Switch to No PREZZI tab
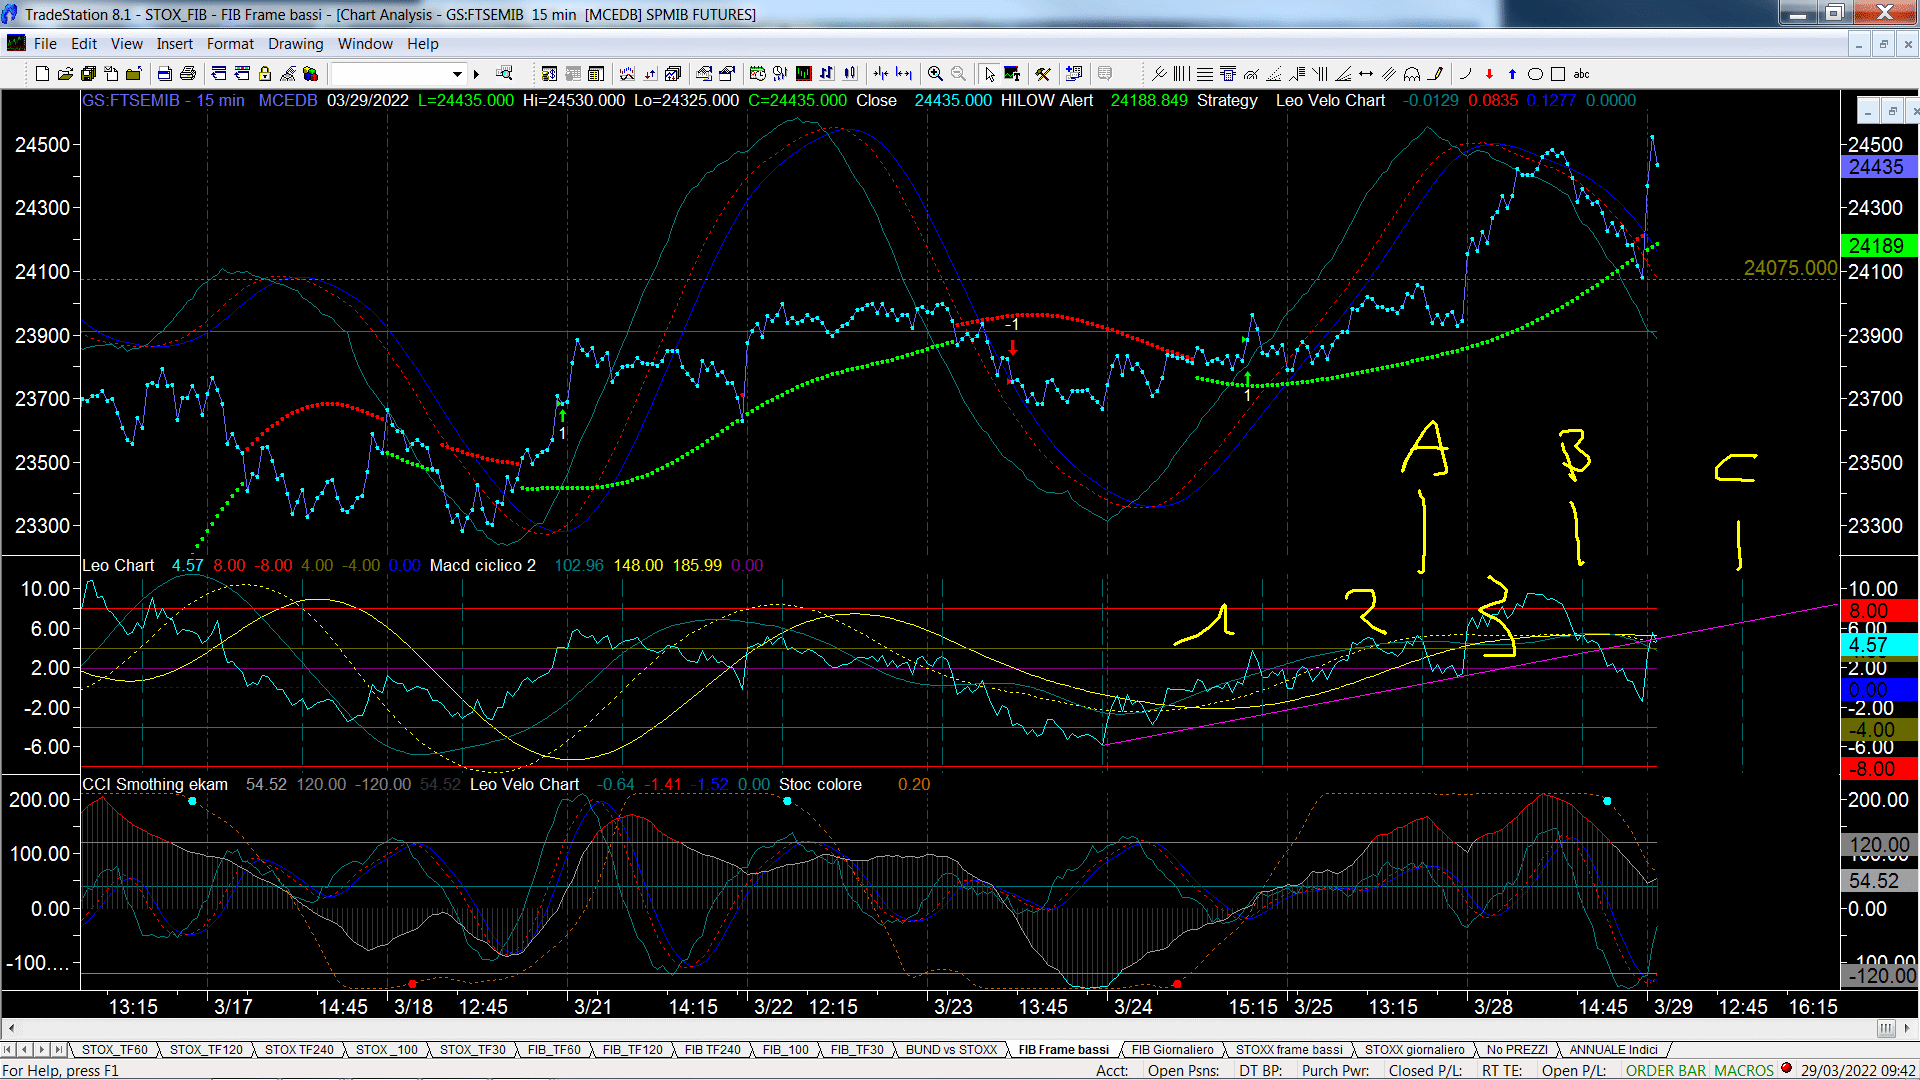This screenshot has width=1920, height=1080. pos(1517,1050)
